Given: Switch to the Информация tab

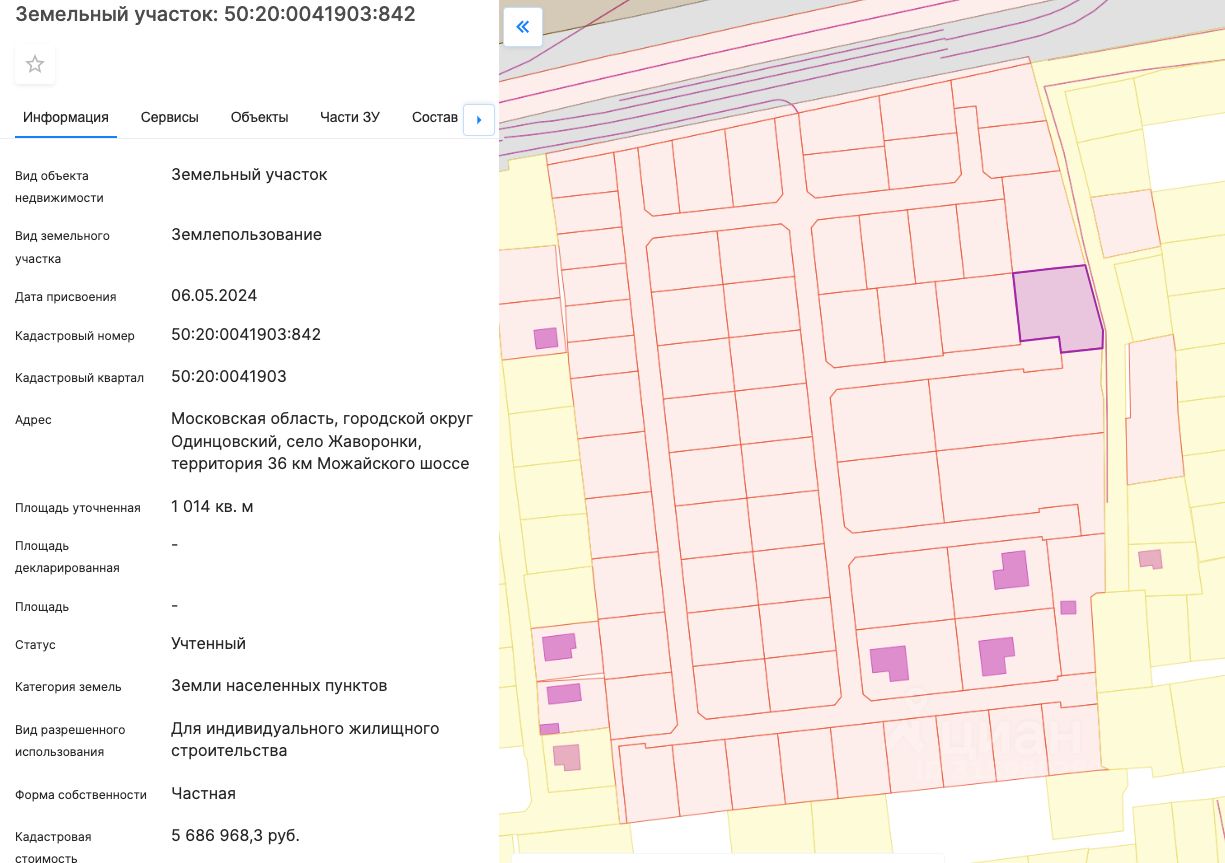Looking at the screenshot, I should coord(66,117).
